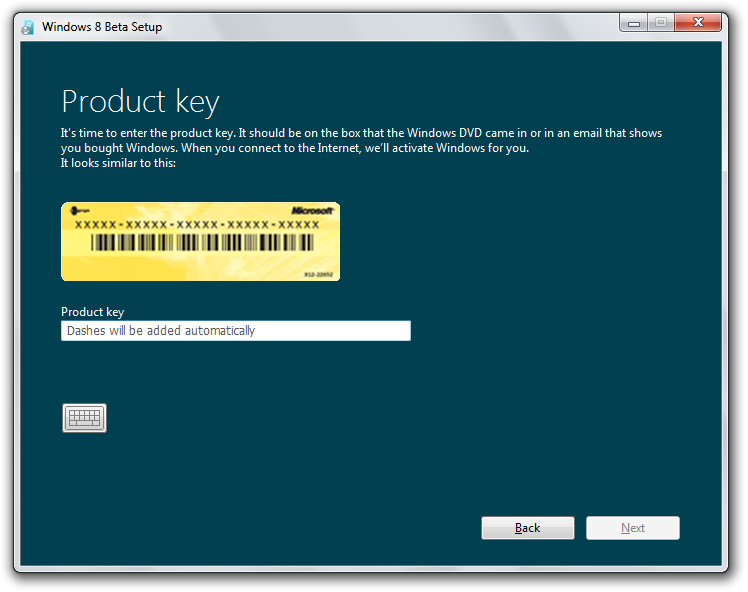This screenshot has width=748, height=592.
Task: Select the 'It looks similar to this:' text
Action: click(118, 163)
